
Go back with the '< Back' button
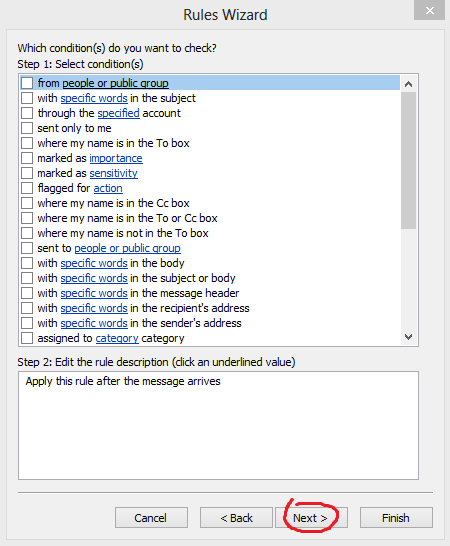pos(236,518)
